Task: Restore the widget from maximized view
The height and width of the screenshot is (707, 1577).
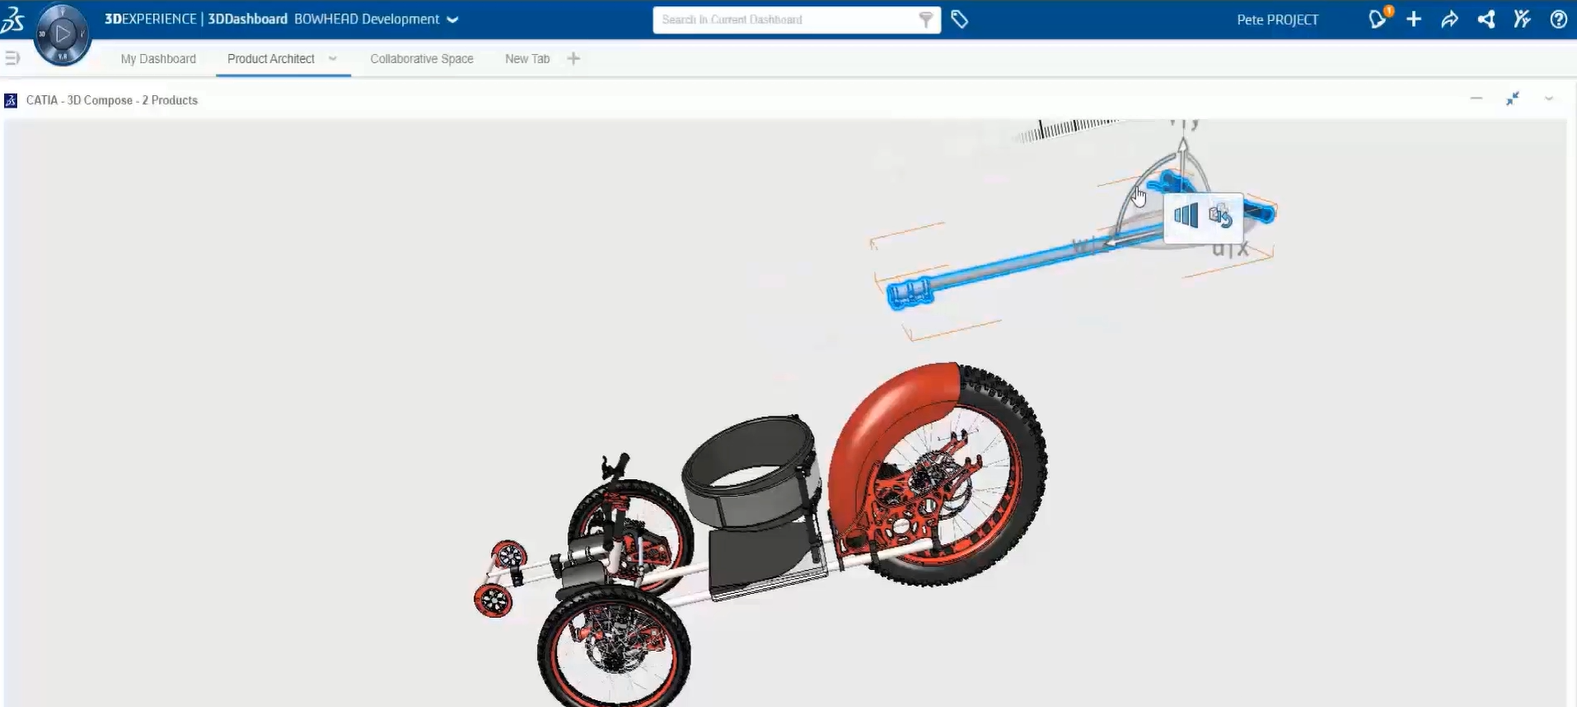Action: point(1512,99)
